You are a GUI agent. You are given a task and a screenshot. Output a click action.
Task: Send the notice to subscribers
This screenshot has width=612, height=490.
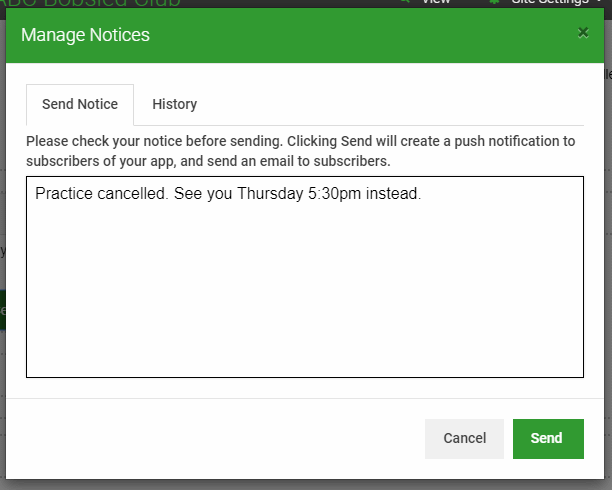click(x=548, y=438)
